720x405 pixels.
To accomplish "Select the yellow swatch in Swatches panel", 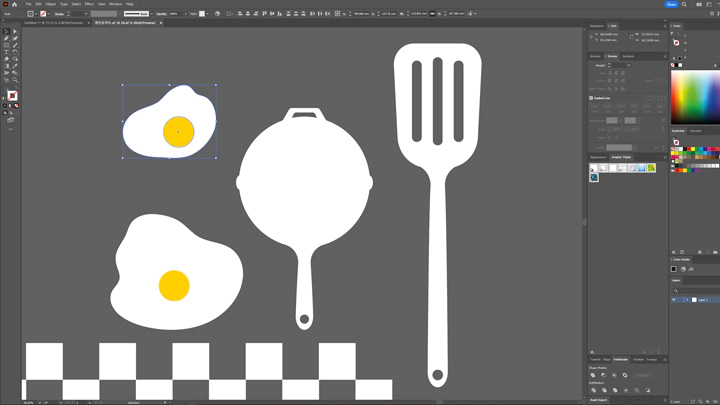I will coord(693,149).
